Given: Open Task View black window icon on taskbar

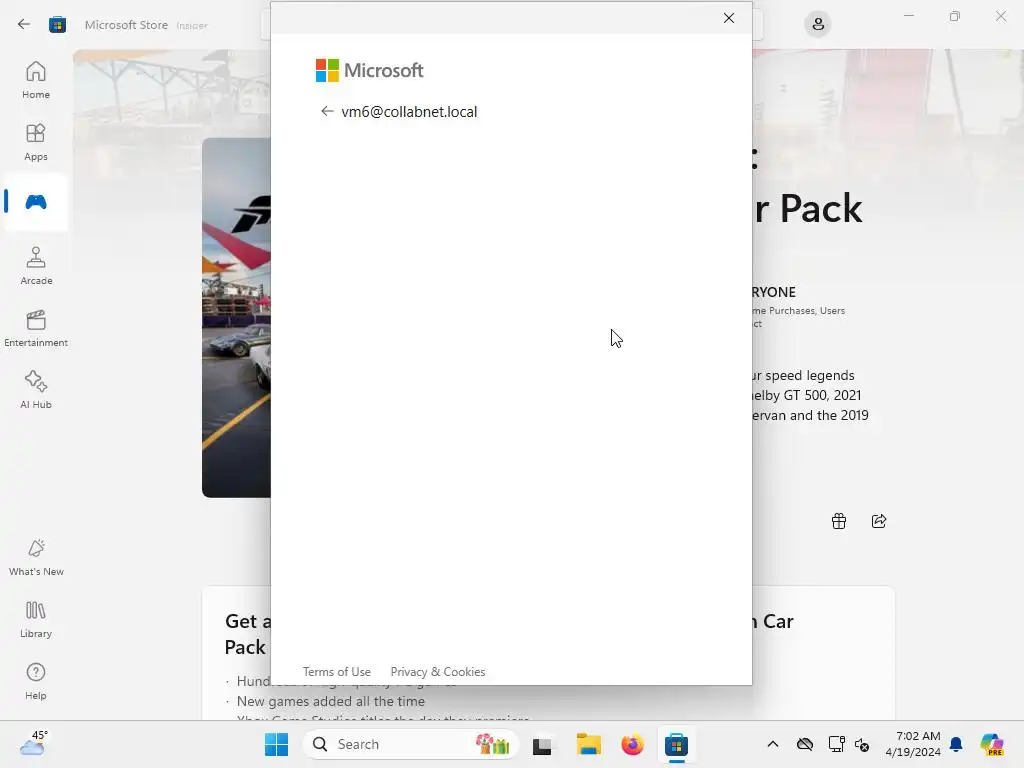Looking at the screenshot, I should [x=542, y=745].
